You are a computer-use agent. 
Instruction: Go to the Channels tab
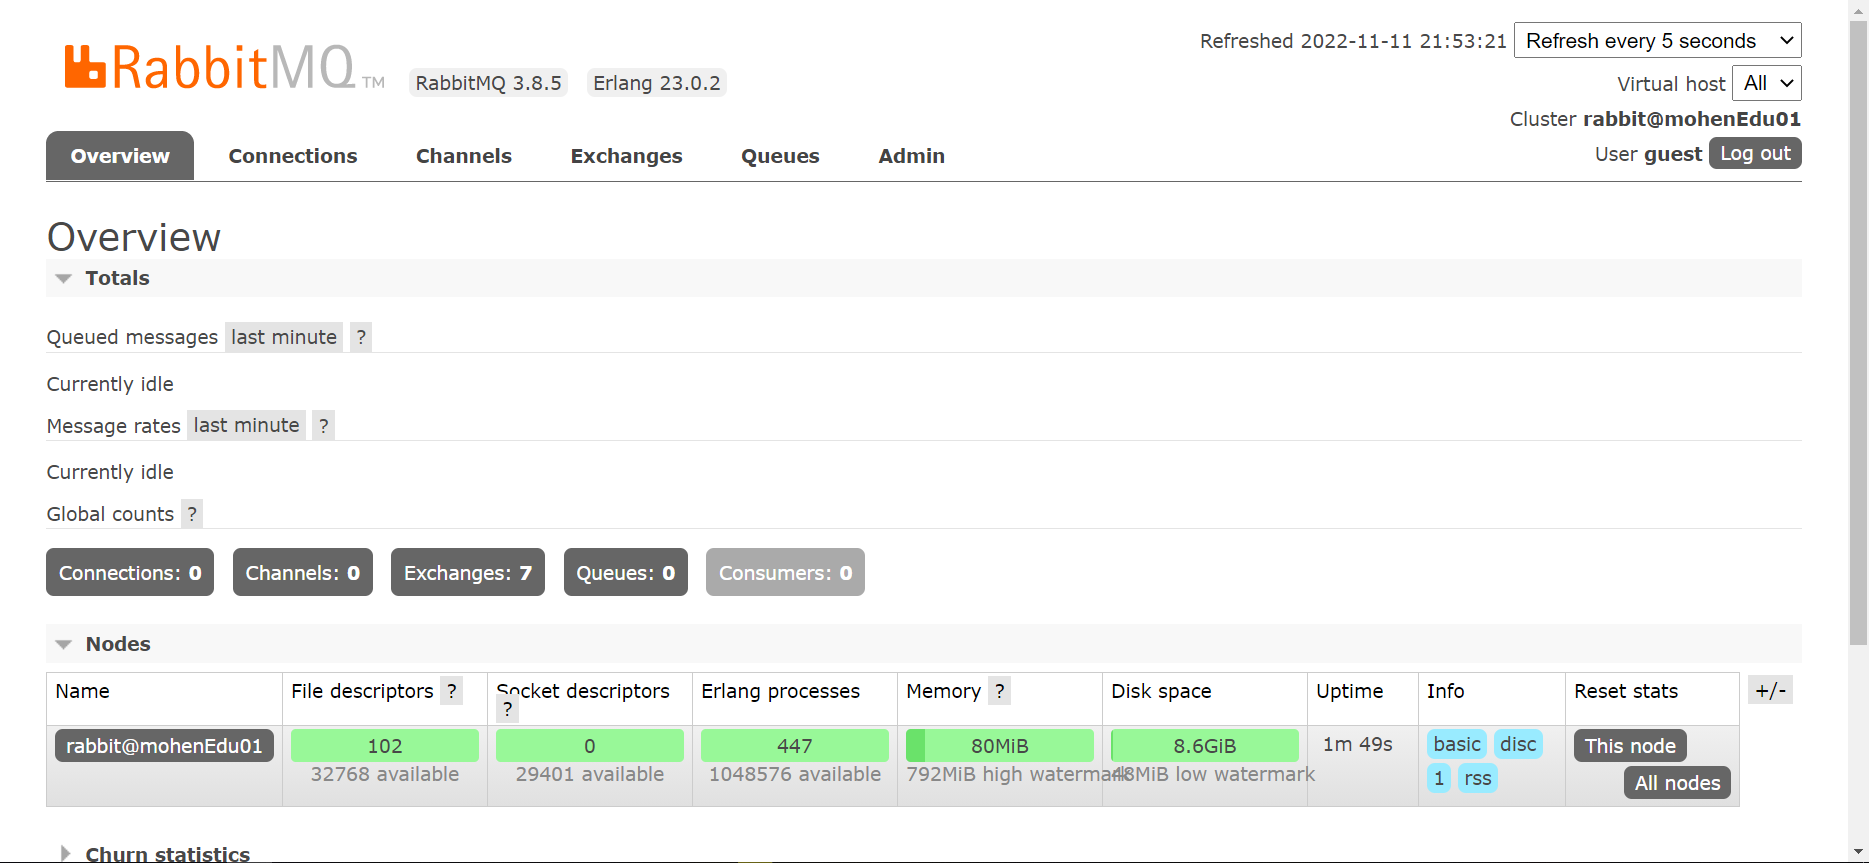point(464,156)
